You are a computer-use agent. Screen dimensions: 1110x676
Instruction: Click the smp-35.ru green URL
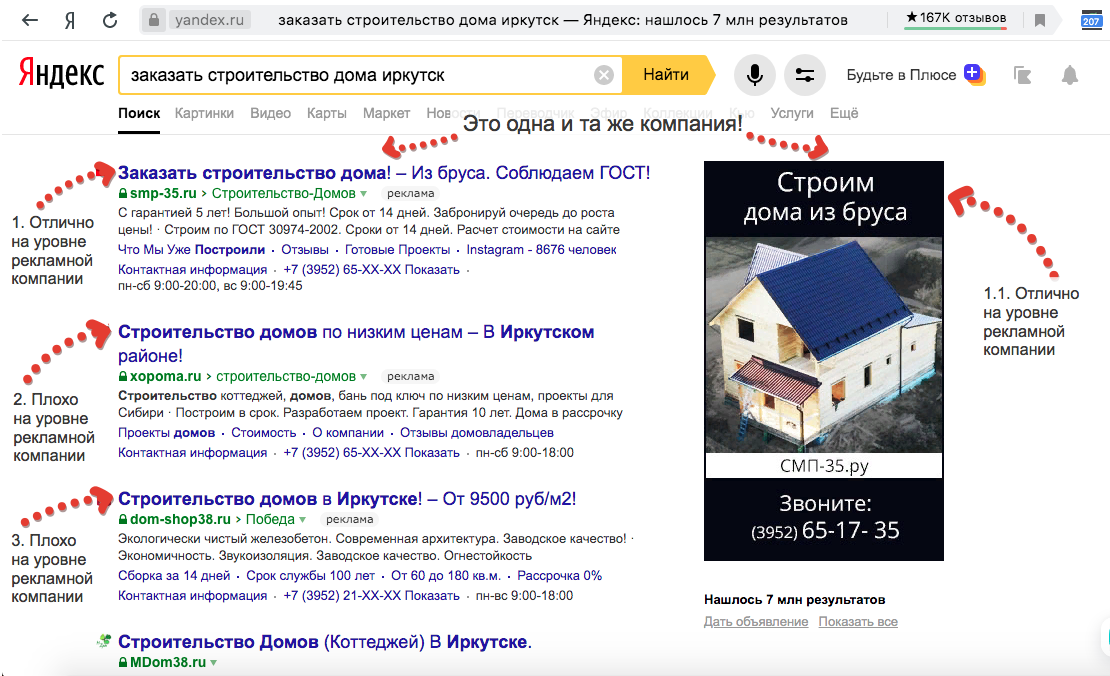163,193
